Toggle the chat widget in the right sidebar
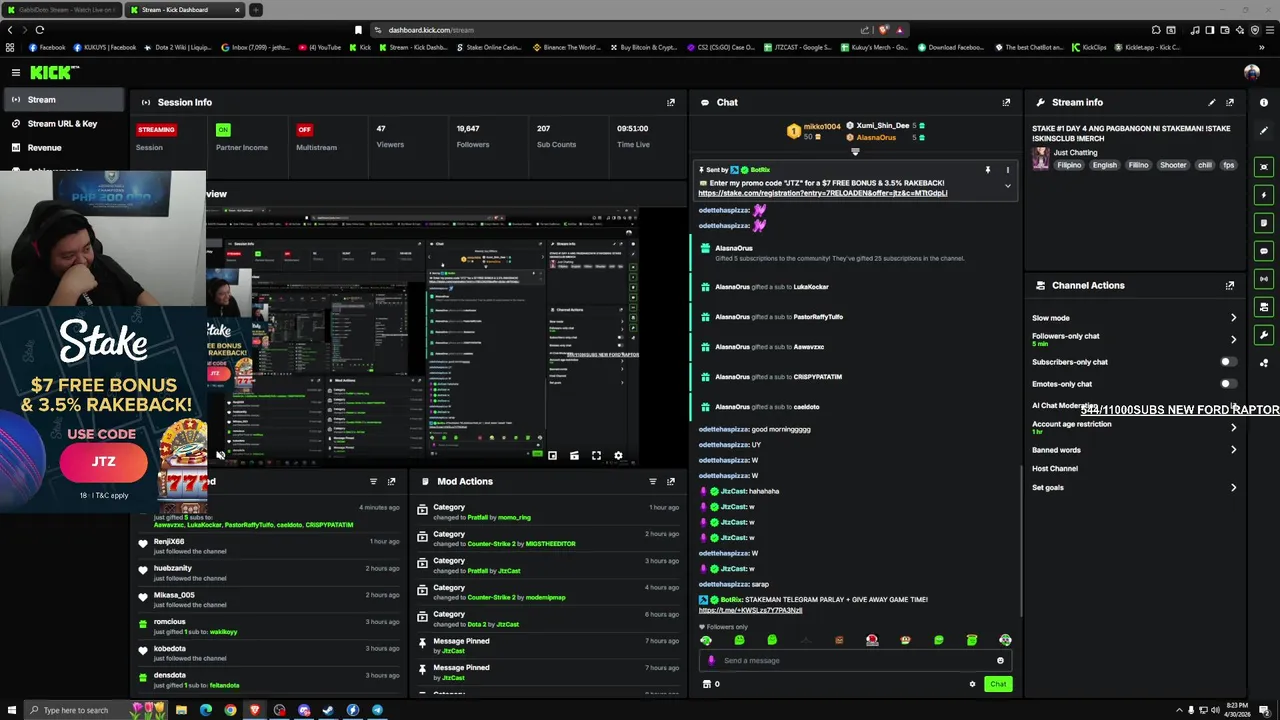The height and width of the screenshot is (720, 1280). pos(1264,251)
